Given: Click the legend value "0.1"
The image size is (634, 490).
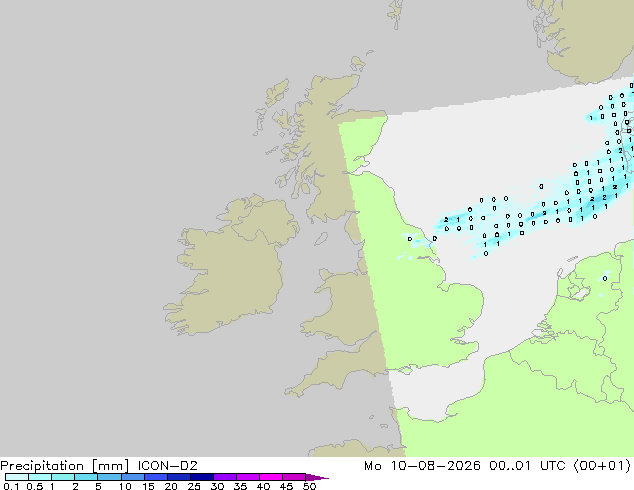Looking at the screenshot, I should pyautogui.click(x=11, y=486).
